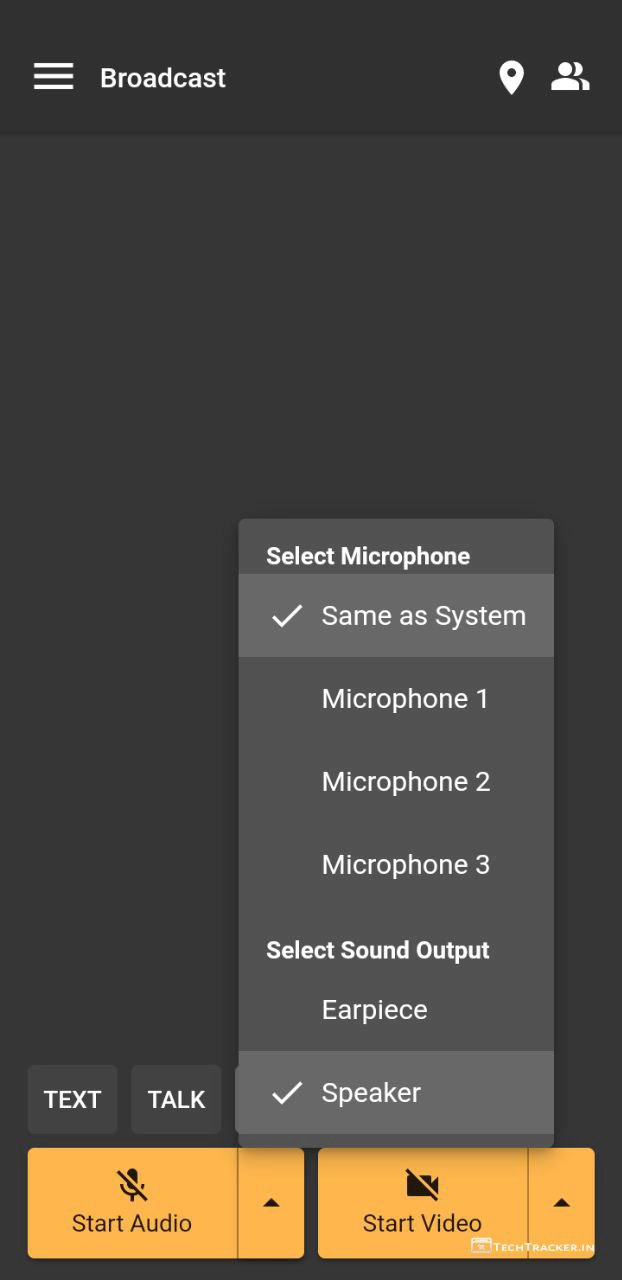Click the Start Audio label
The height and width of the screenshot is (1280, 622).
click(132, 1223)
